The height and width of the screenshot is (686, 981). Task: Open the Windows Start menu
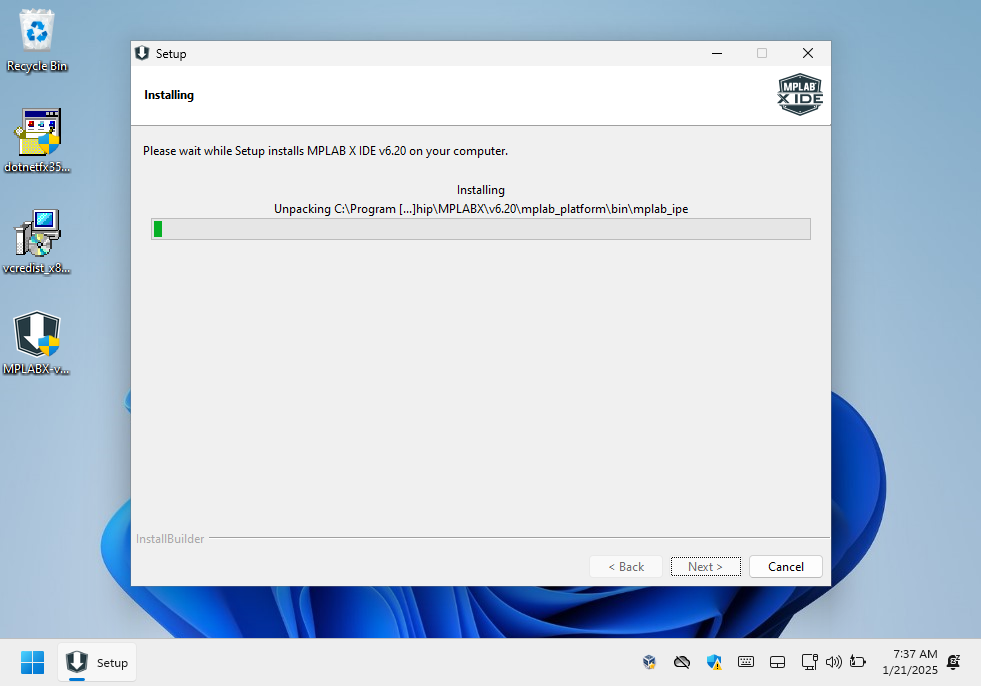click(33, 662)
